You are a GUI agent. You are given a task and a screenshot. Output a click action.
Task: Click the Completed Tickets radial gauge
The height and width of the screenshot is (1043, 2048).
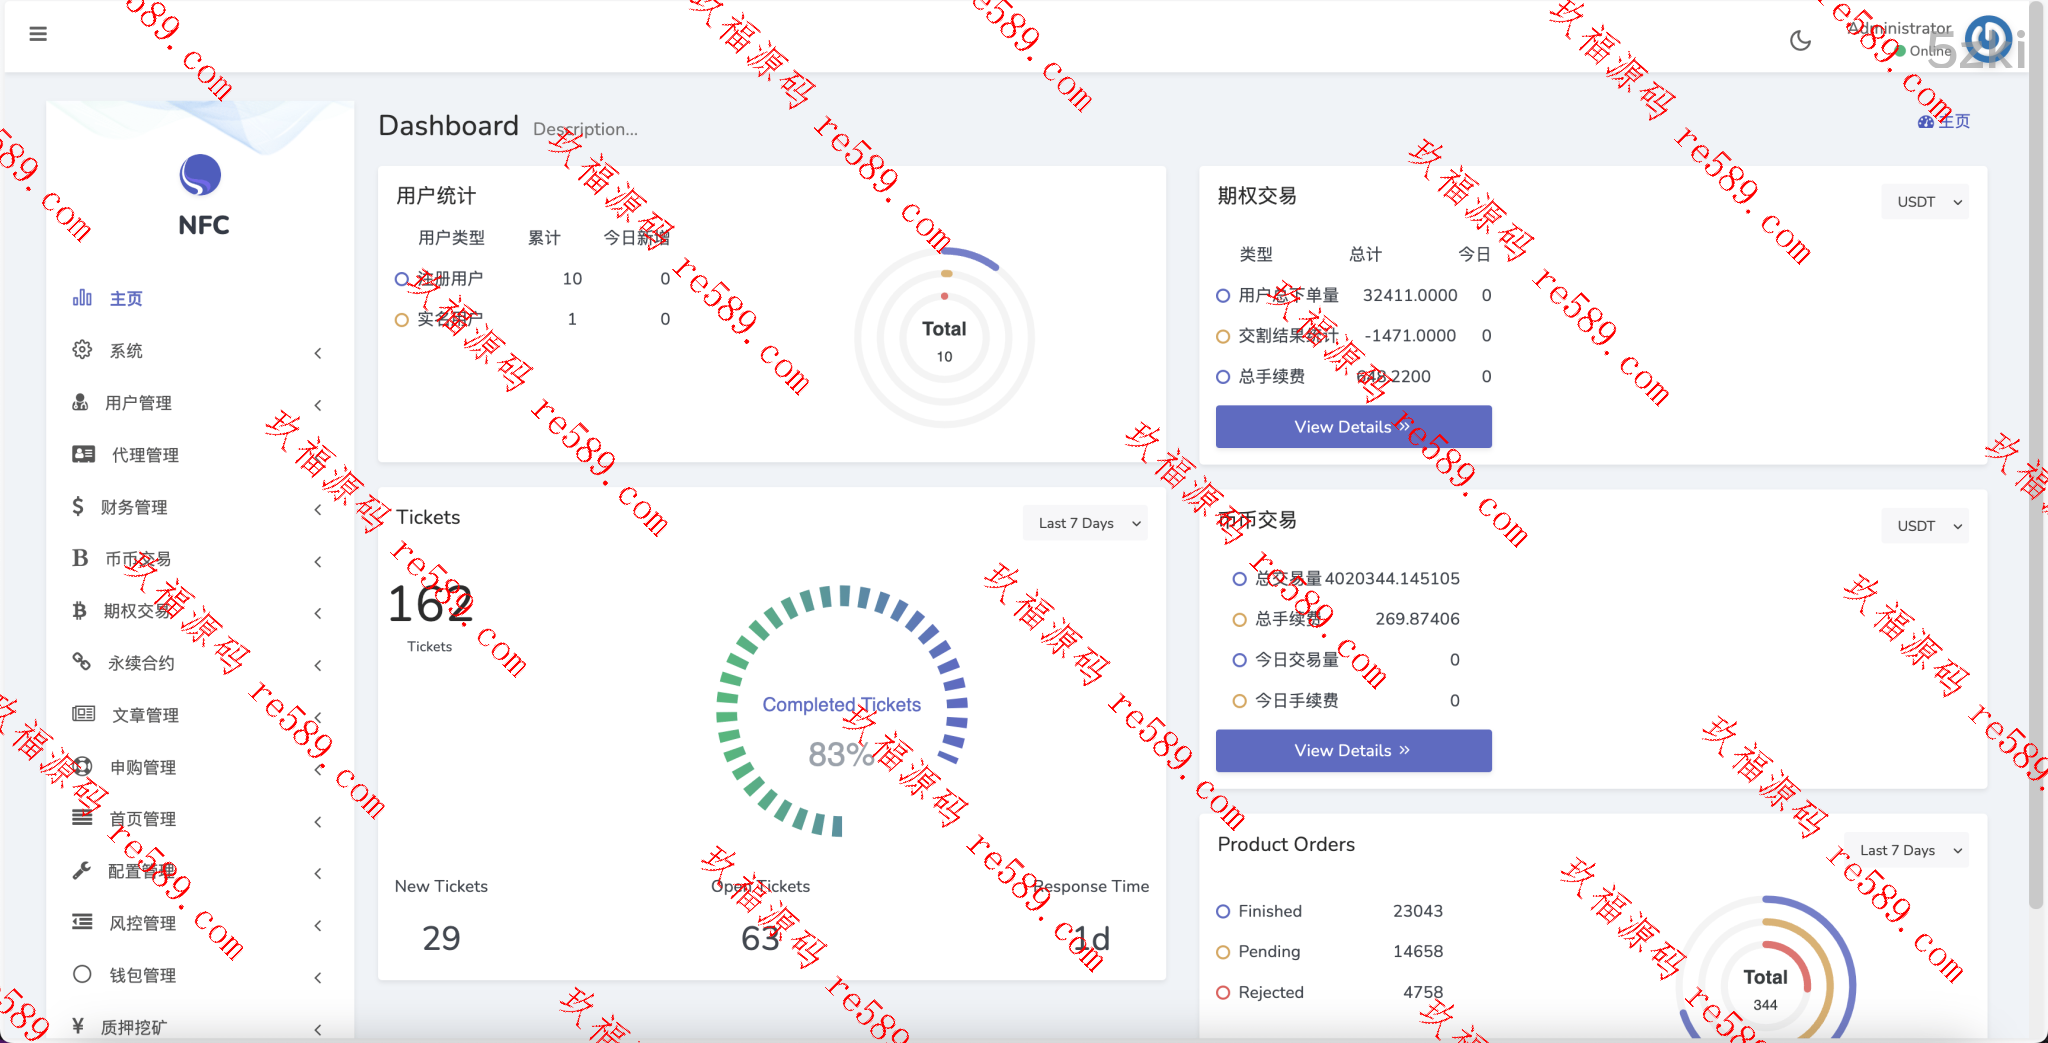pyautogui.click(x=842, y=710)
